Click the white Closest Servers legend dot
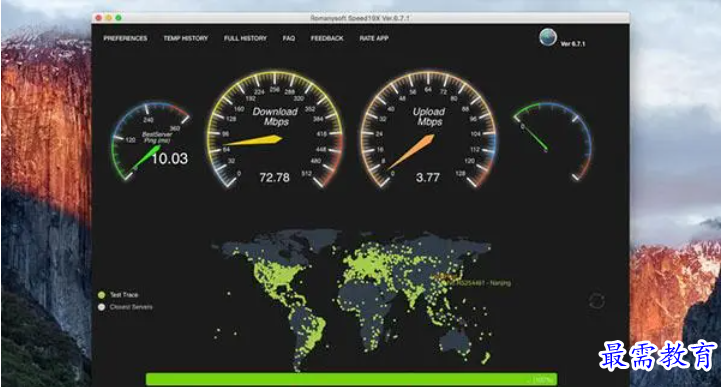The height and width of the screenshot is (387, 723). pos(101,307)
